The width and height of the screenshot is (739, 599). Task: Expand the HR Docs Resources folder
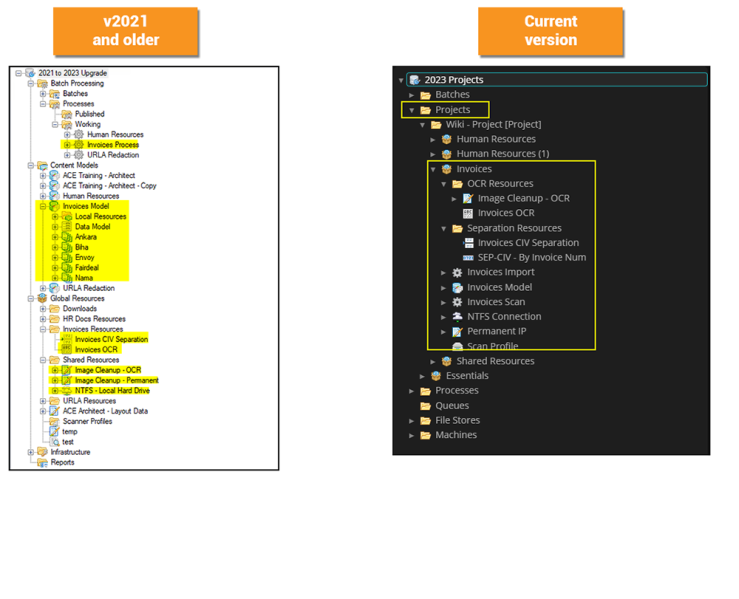pyautogui.click(x=43, y=319)
